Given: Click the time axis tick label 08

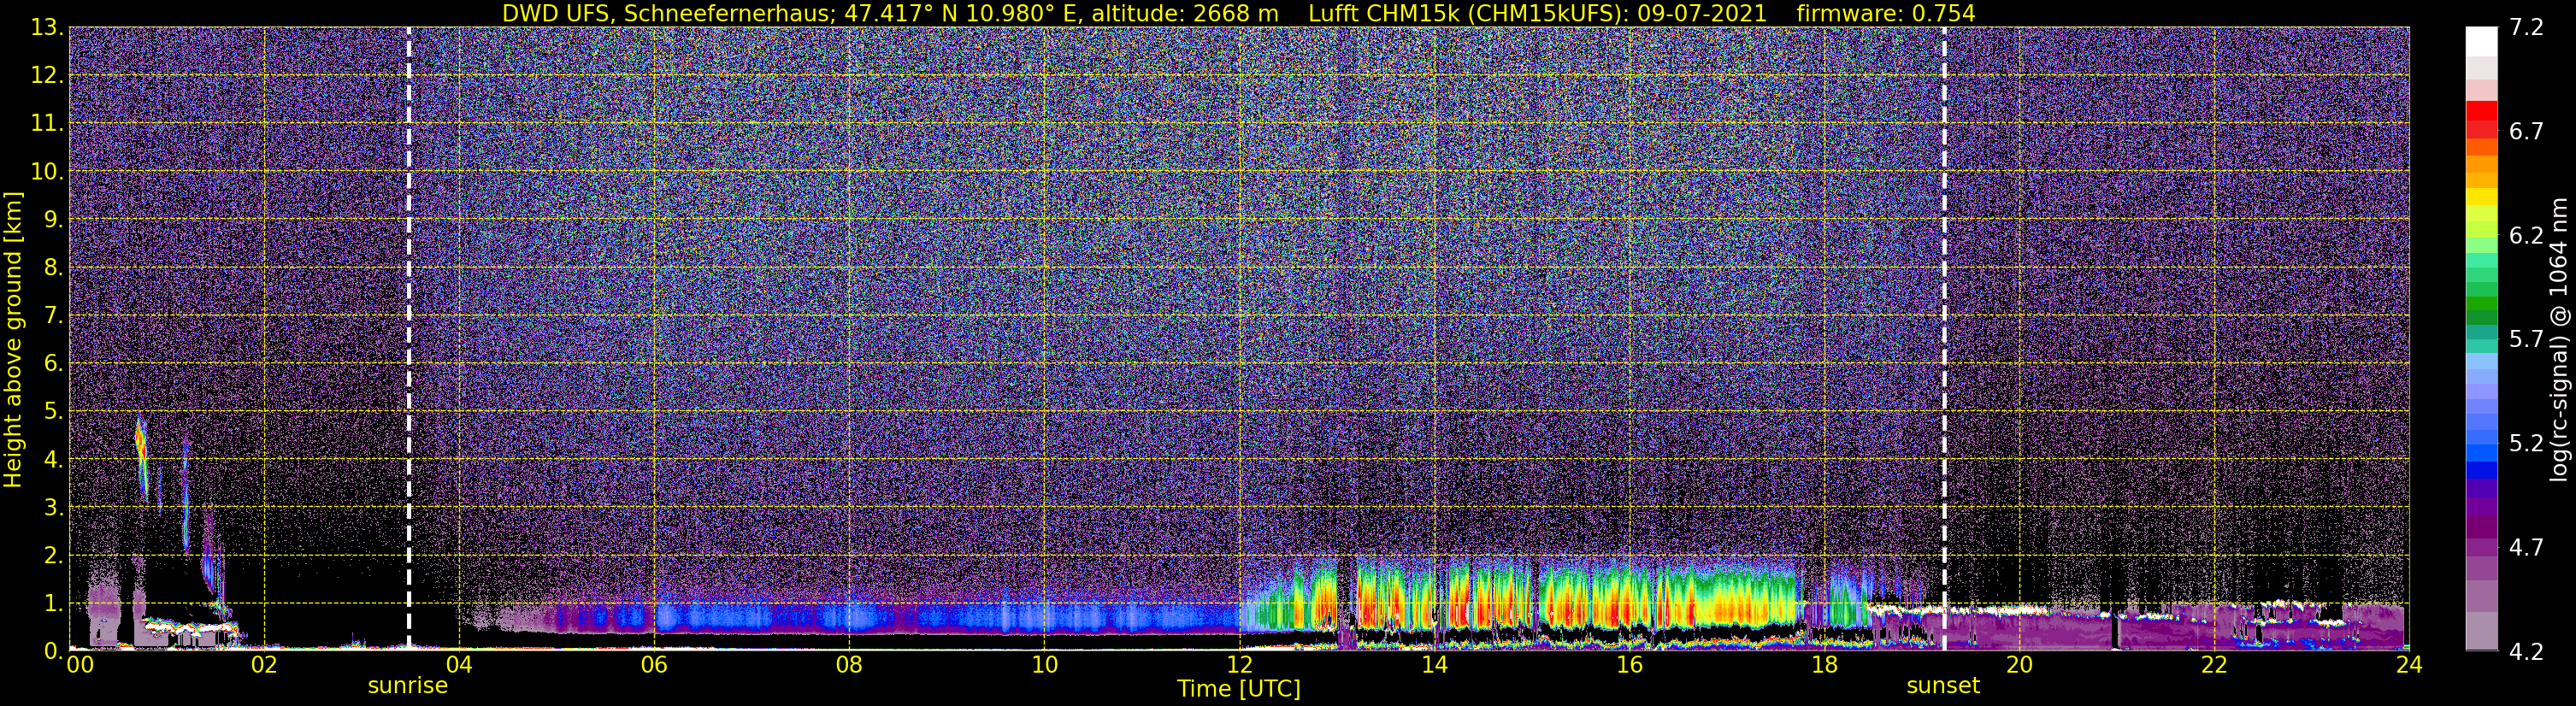Looking at the screenshot, I should tap(849, 666).
